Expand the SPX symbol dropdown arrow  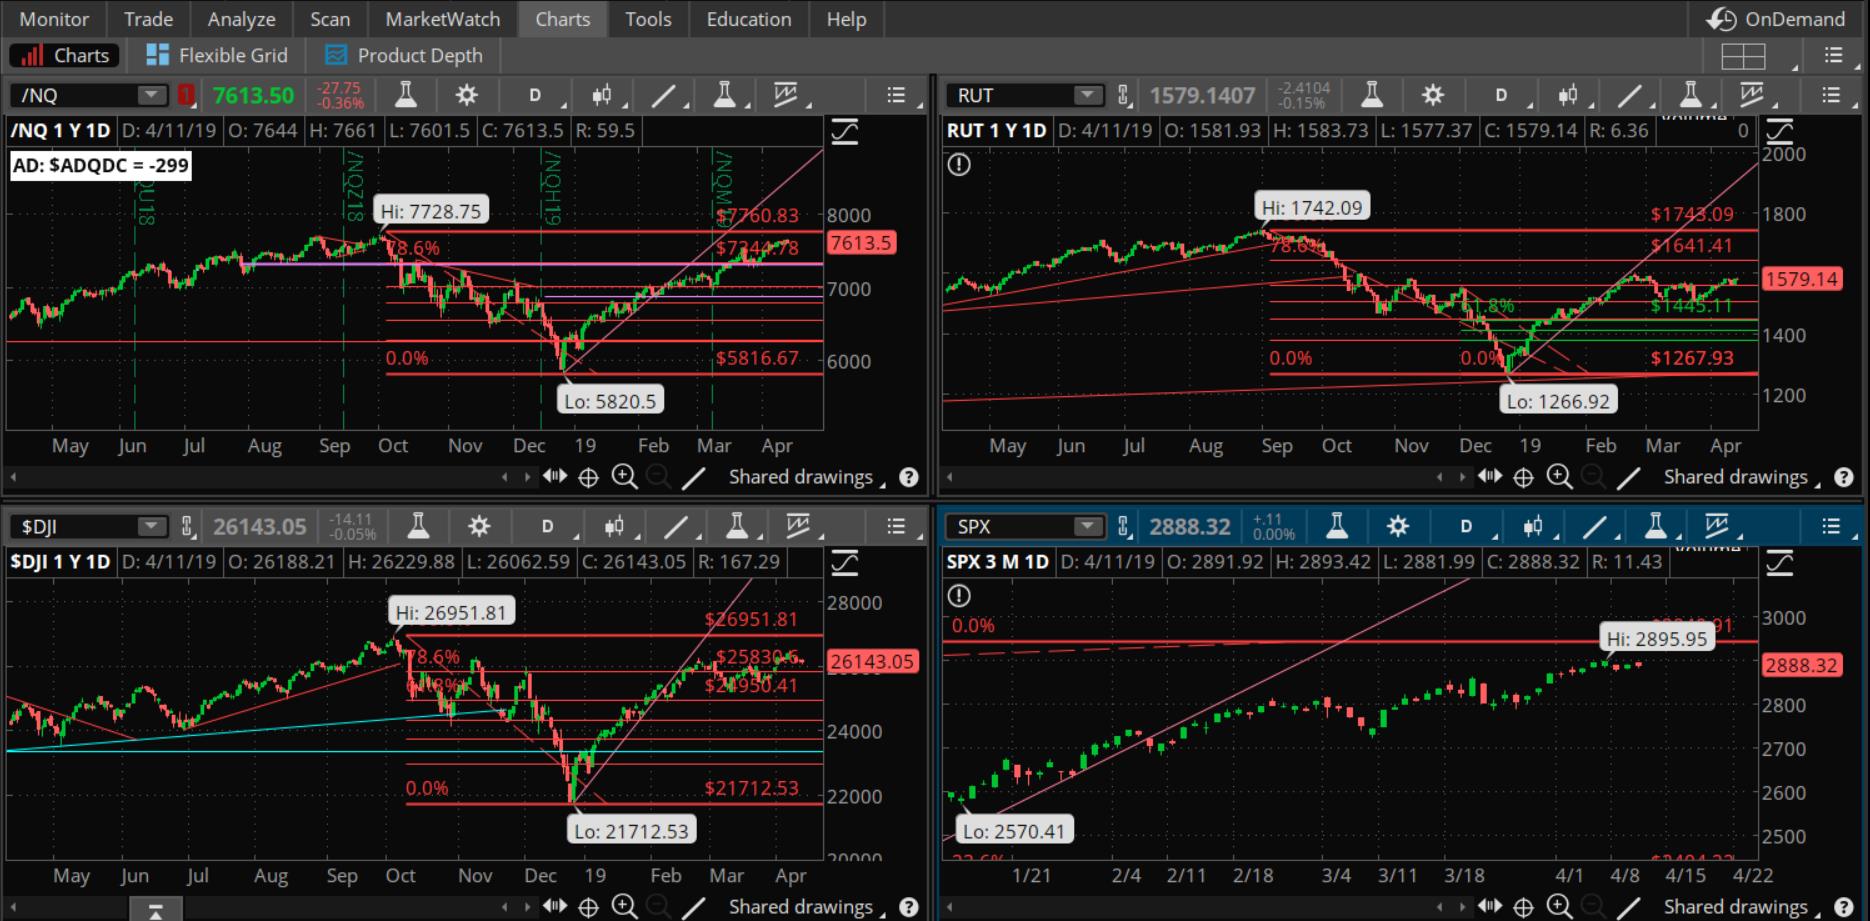1086,526
